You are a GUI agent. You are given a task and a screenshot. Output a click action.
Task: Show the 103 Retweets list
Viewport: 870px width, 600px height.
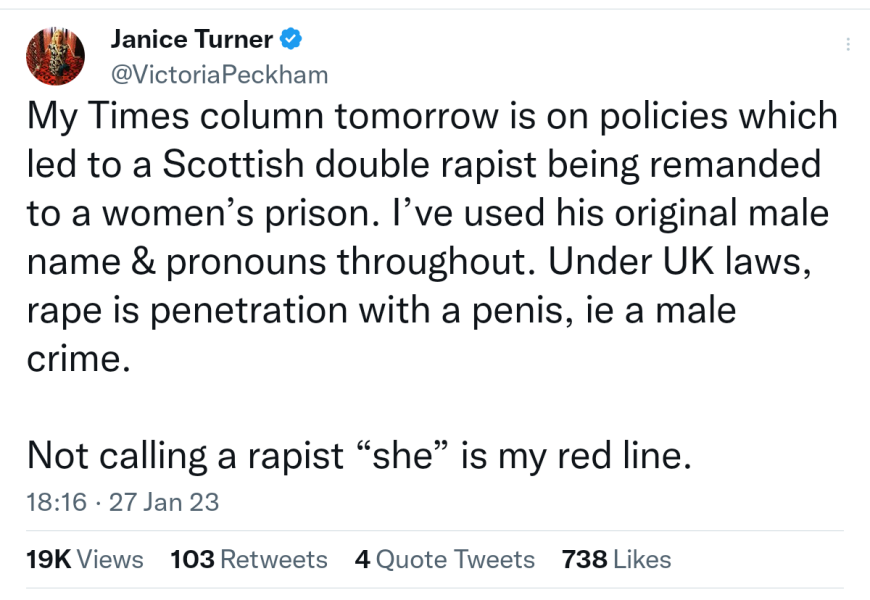pos(249,559)
